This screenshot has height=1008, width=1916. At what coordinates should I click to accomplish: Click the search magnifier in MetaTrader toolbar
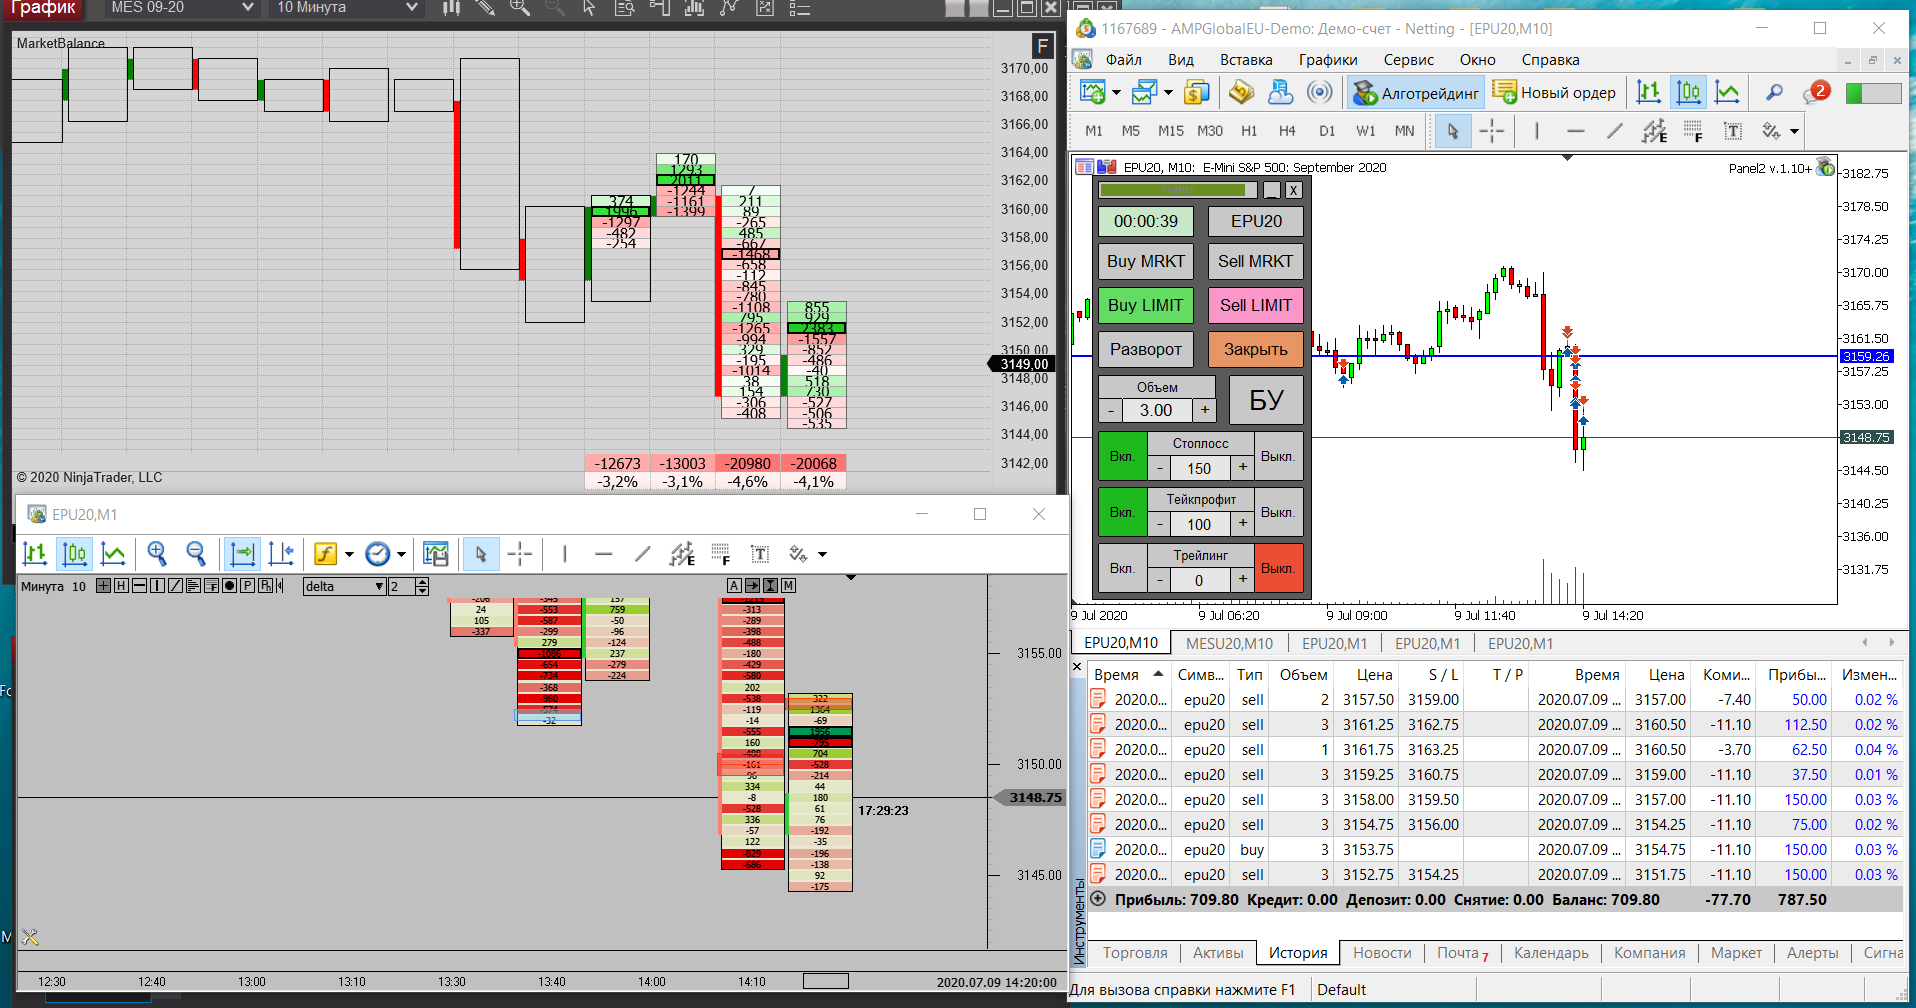(1774, 93)
